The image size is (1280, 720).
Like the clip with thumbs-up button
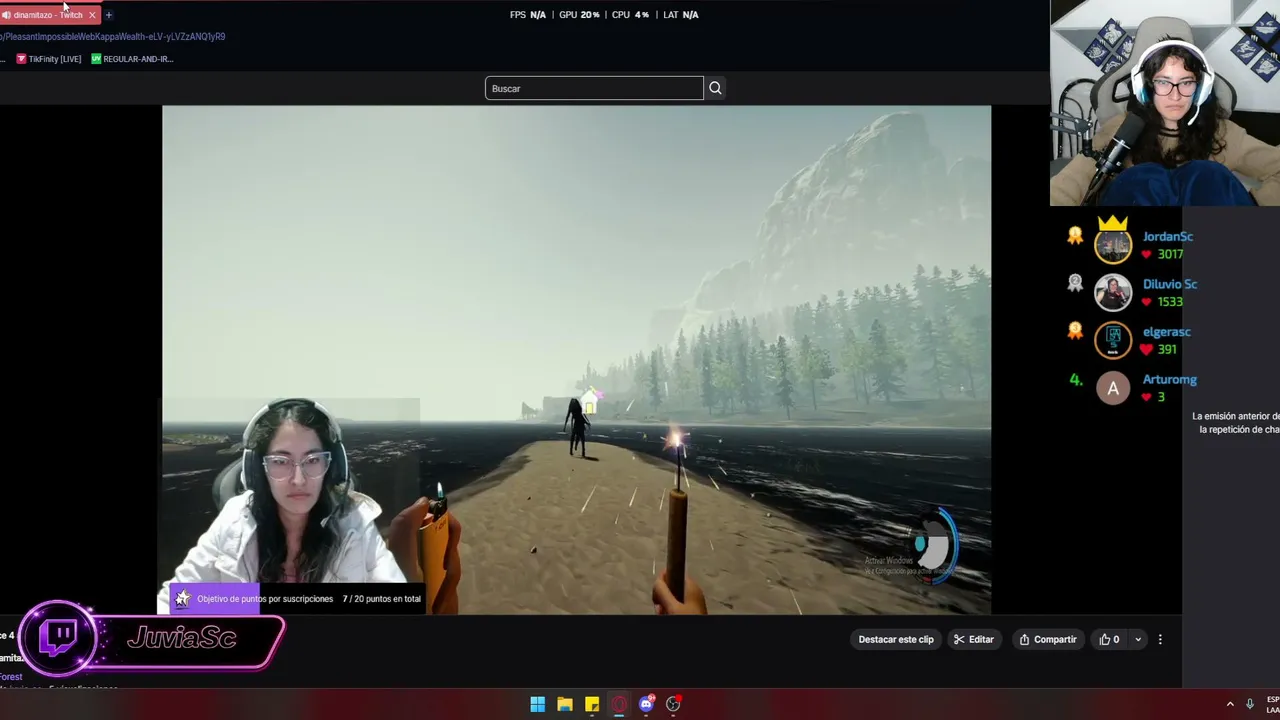point(1109,639)
